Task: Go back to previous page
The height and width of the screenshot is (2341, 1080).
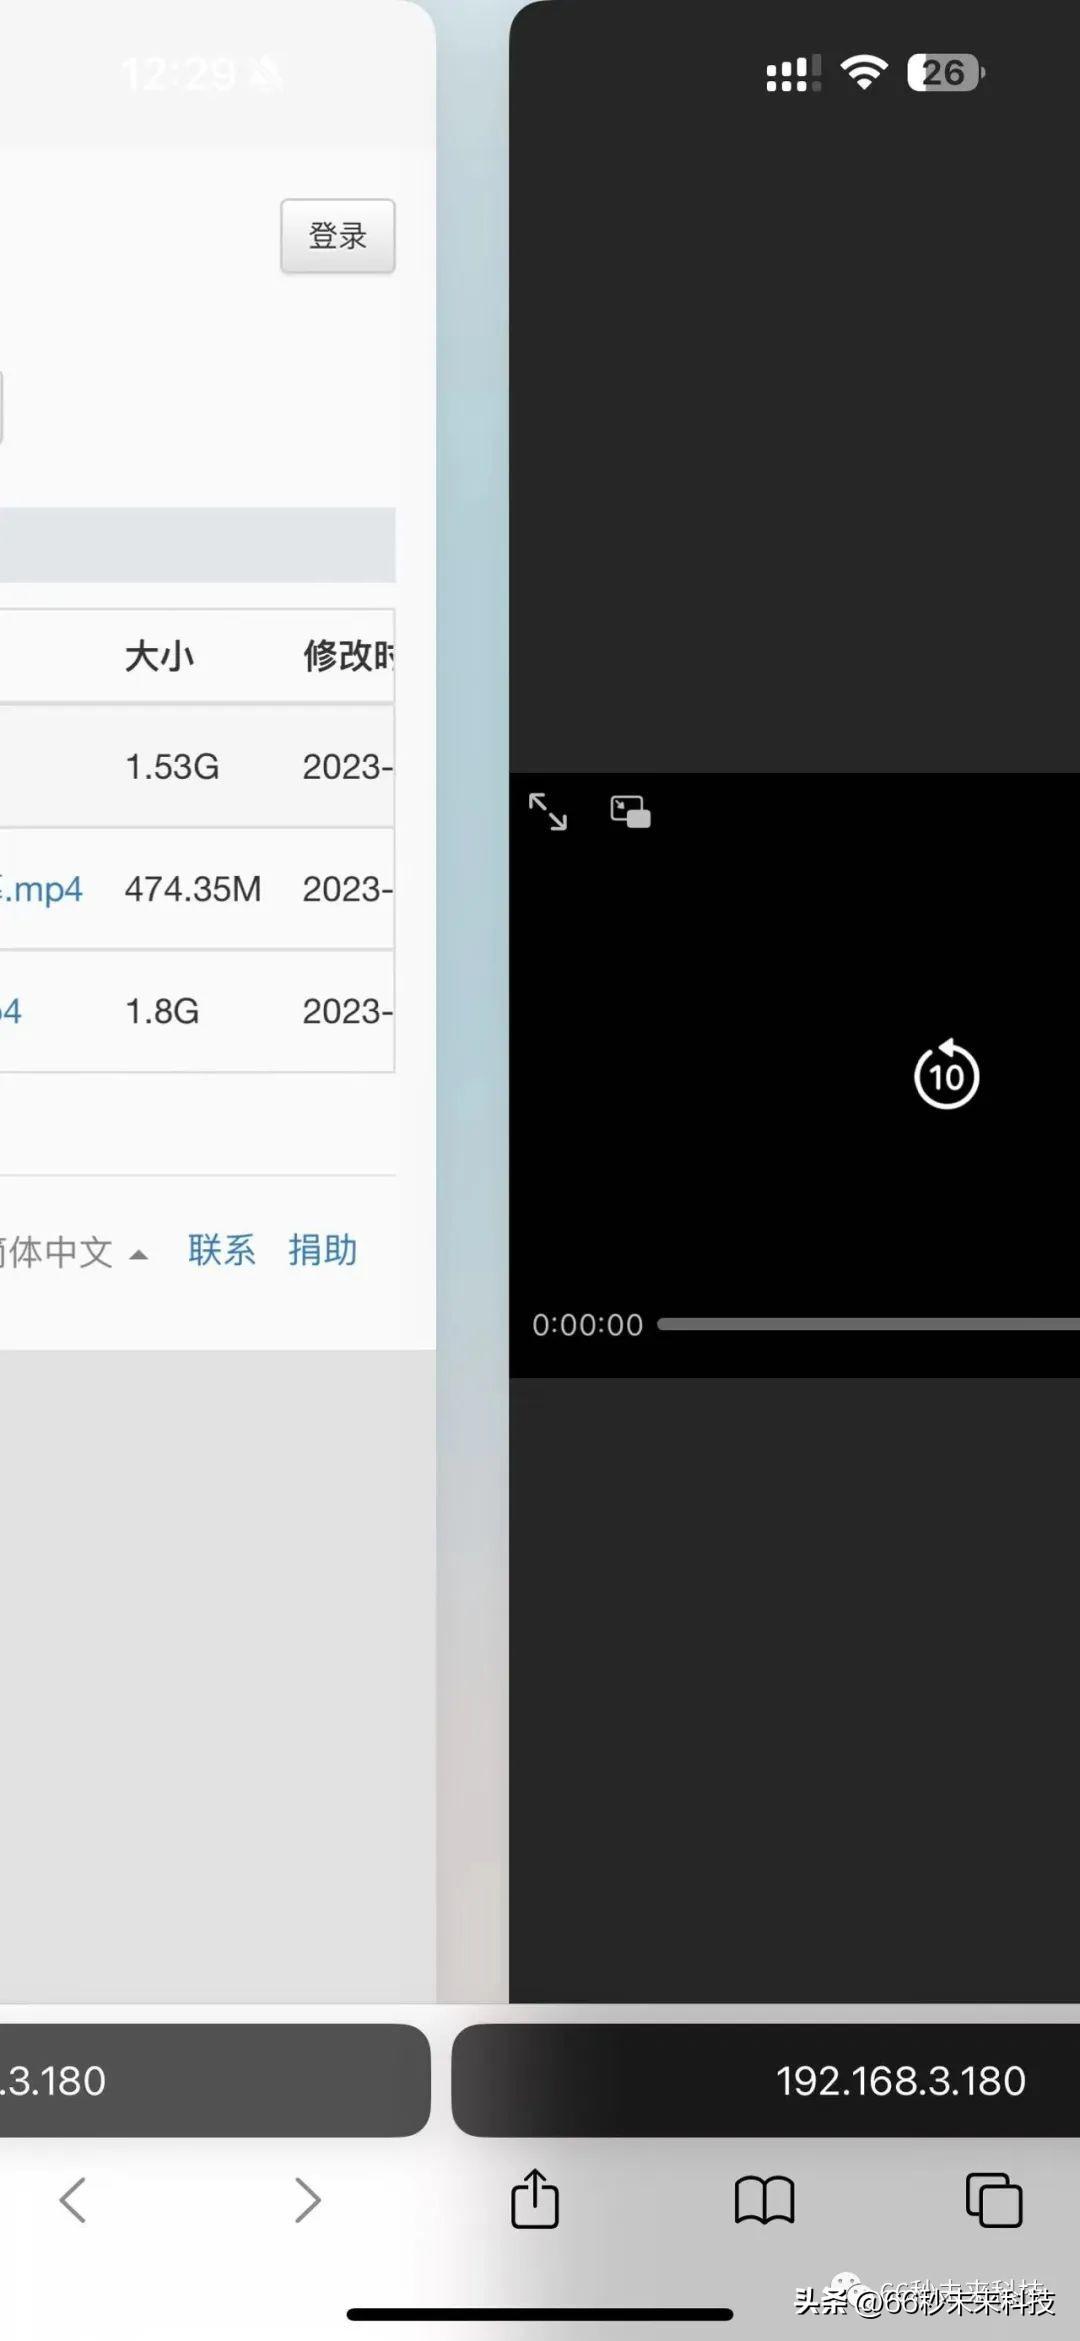Action: [x=73, y=2200]
